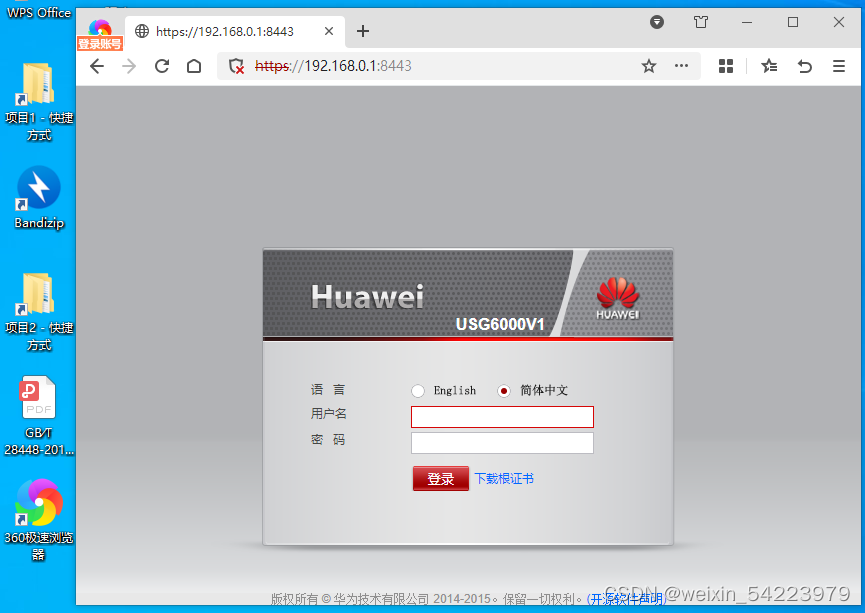Open the address bar three-dots menu
The width and height of the screenshot is (865, 613).
(681, 66)
